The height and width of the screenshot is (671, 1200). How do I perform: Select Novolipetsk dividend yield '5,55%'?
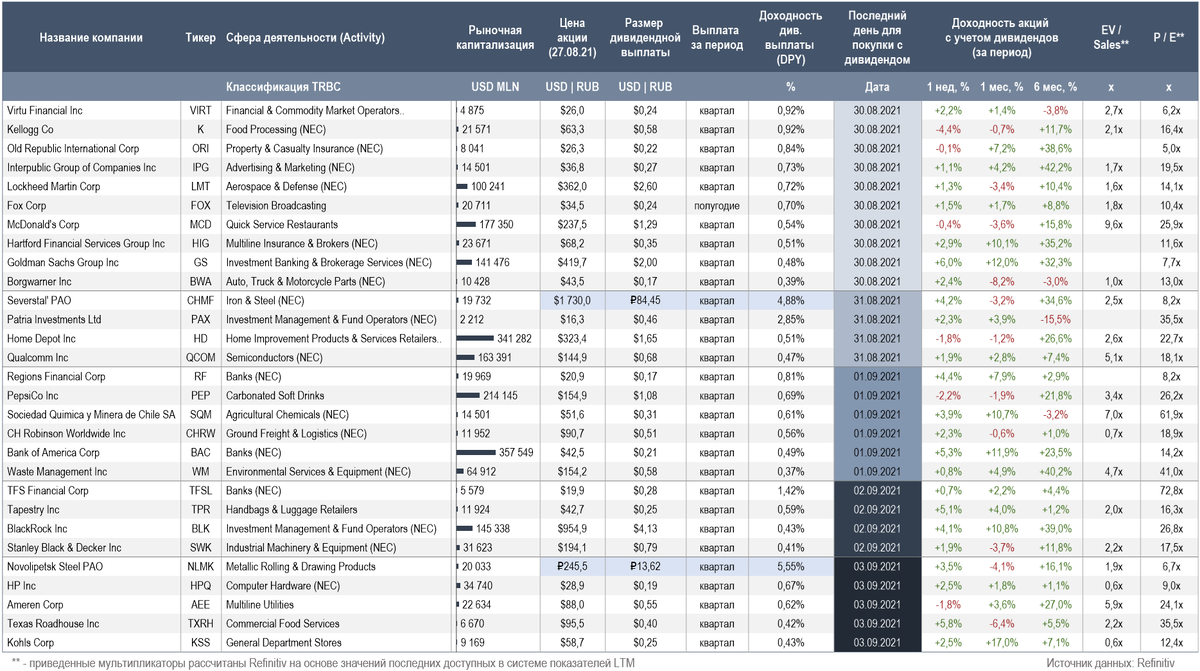point(790,567)
